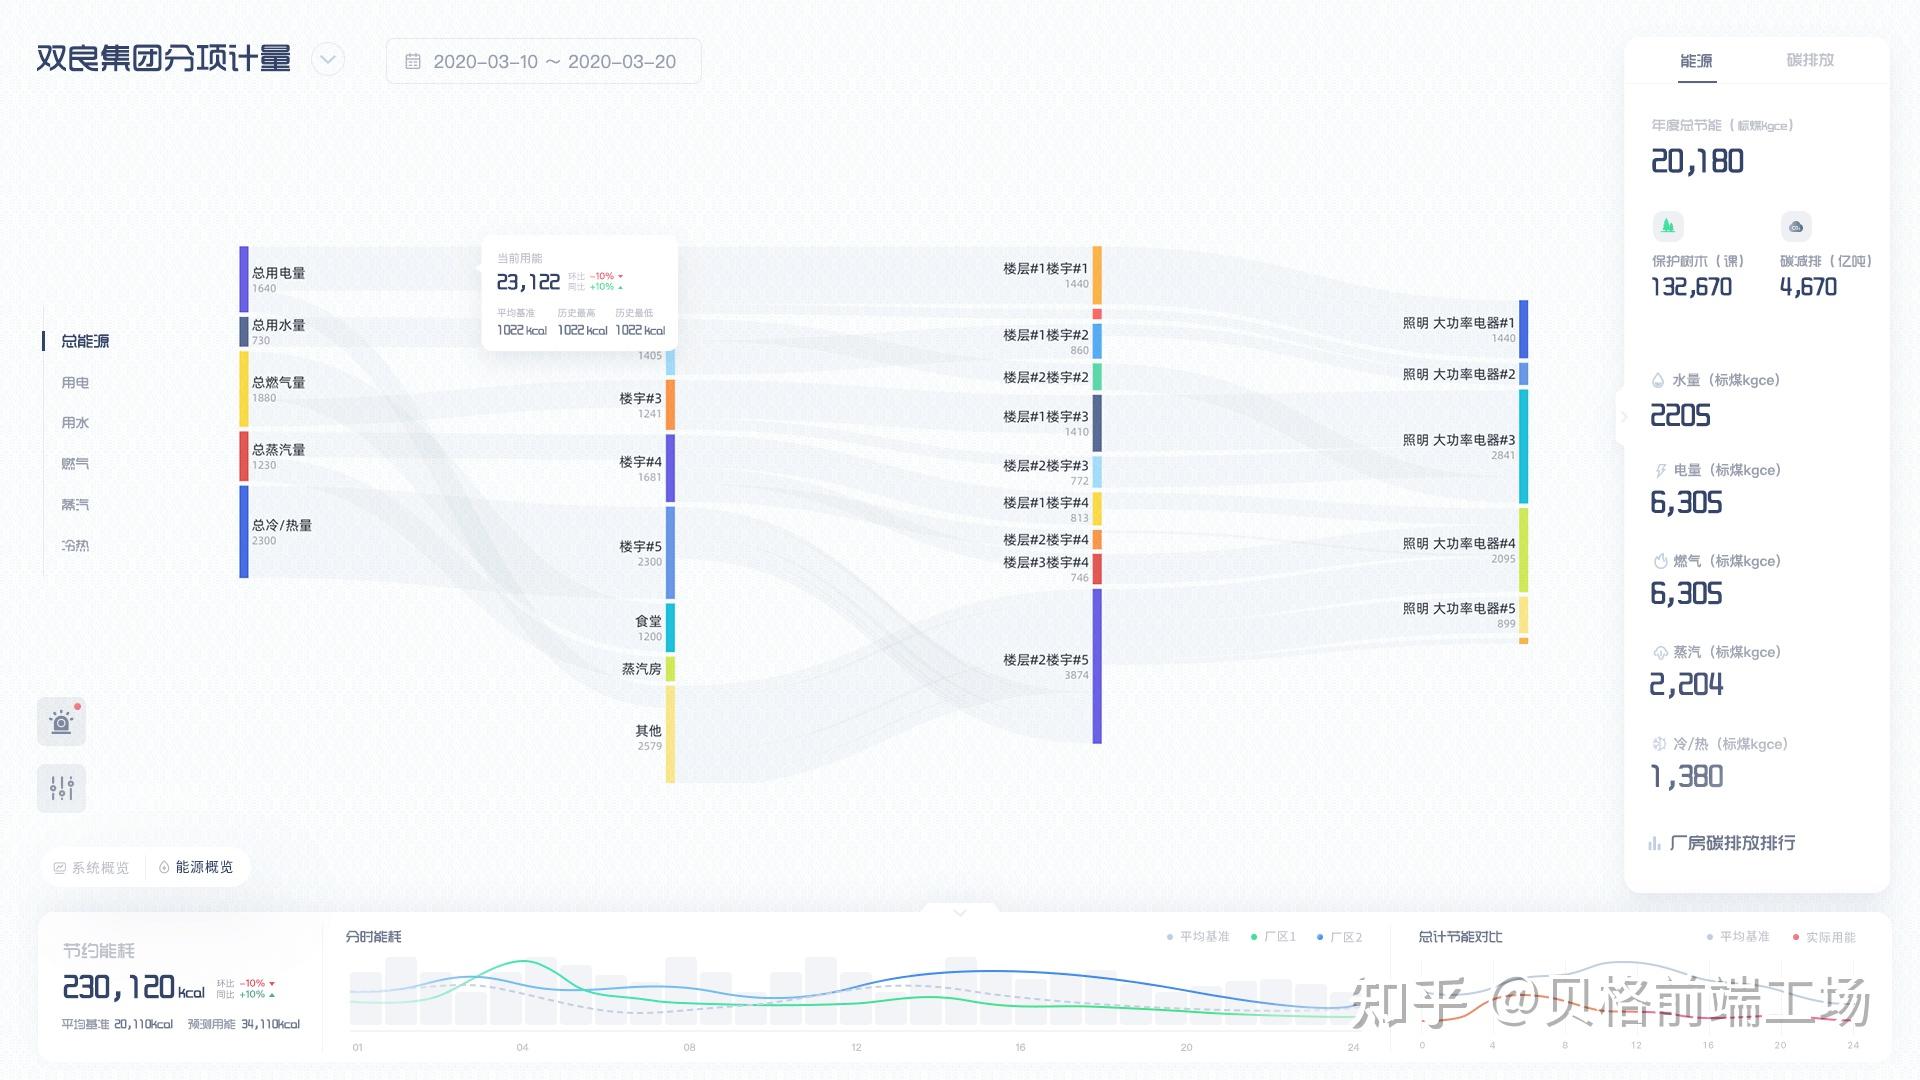Screen dimensions: 1920x1080
Task: Click the water drop icon beside 水量
Action: tap(1658, 380)
